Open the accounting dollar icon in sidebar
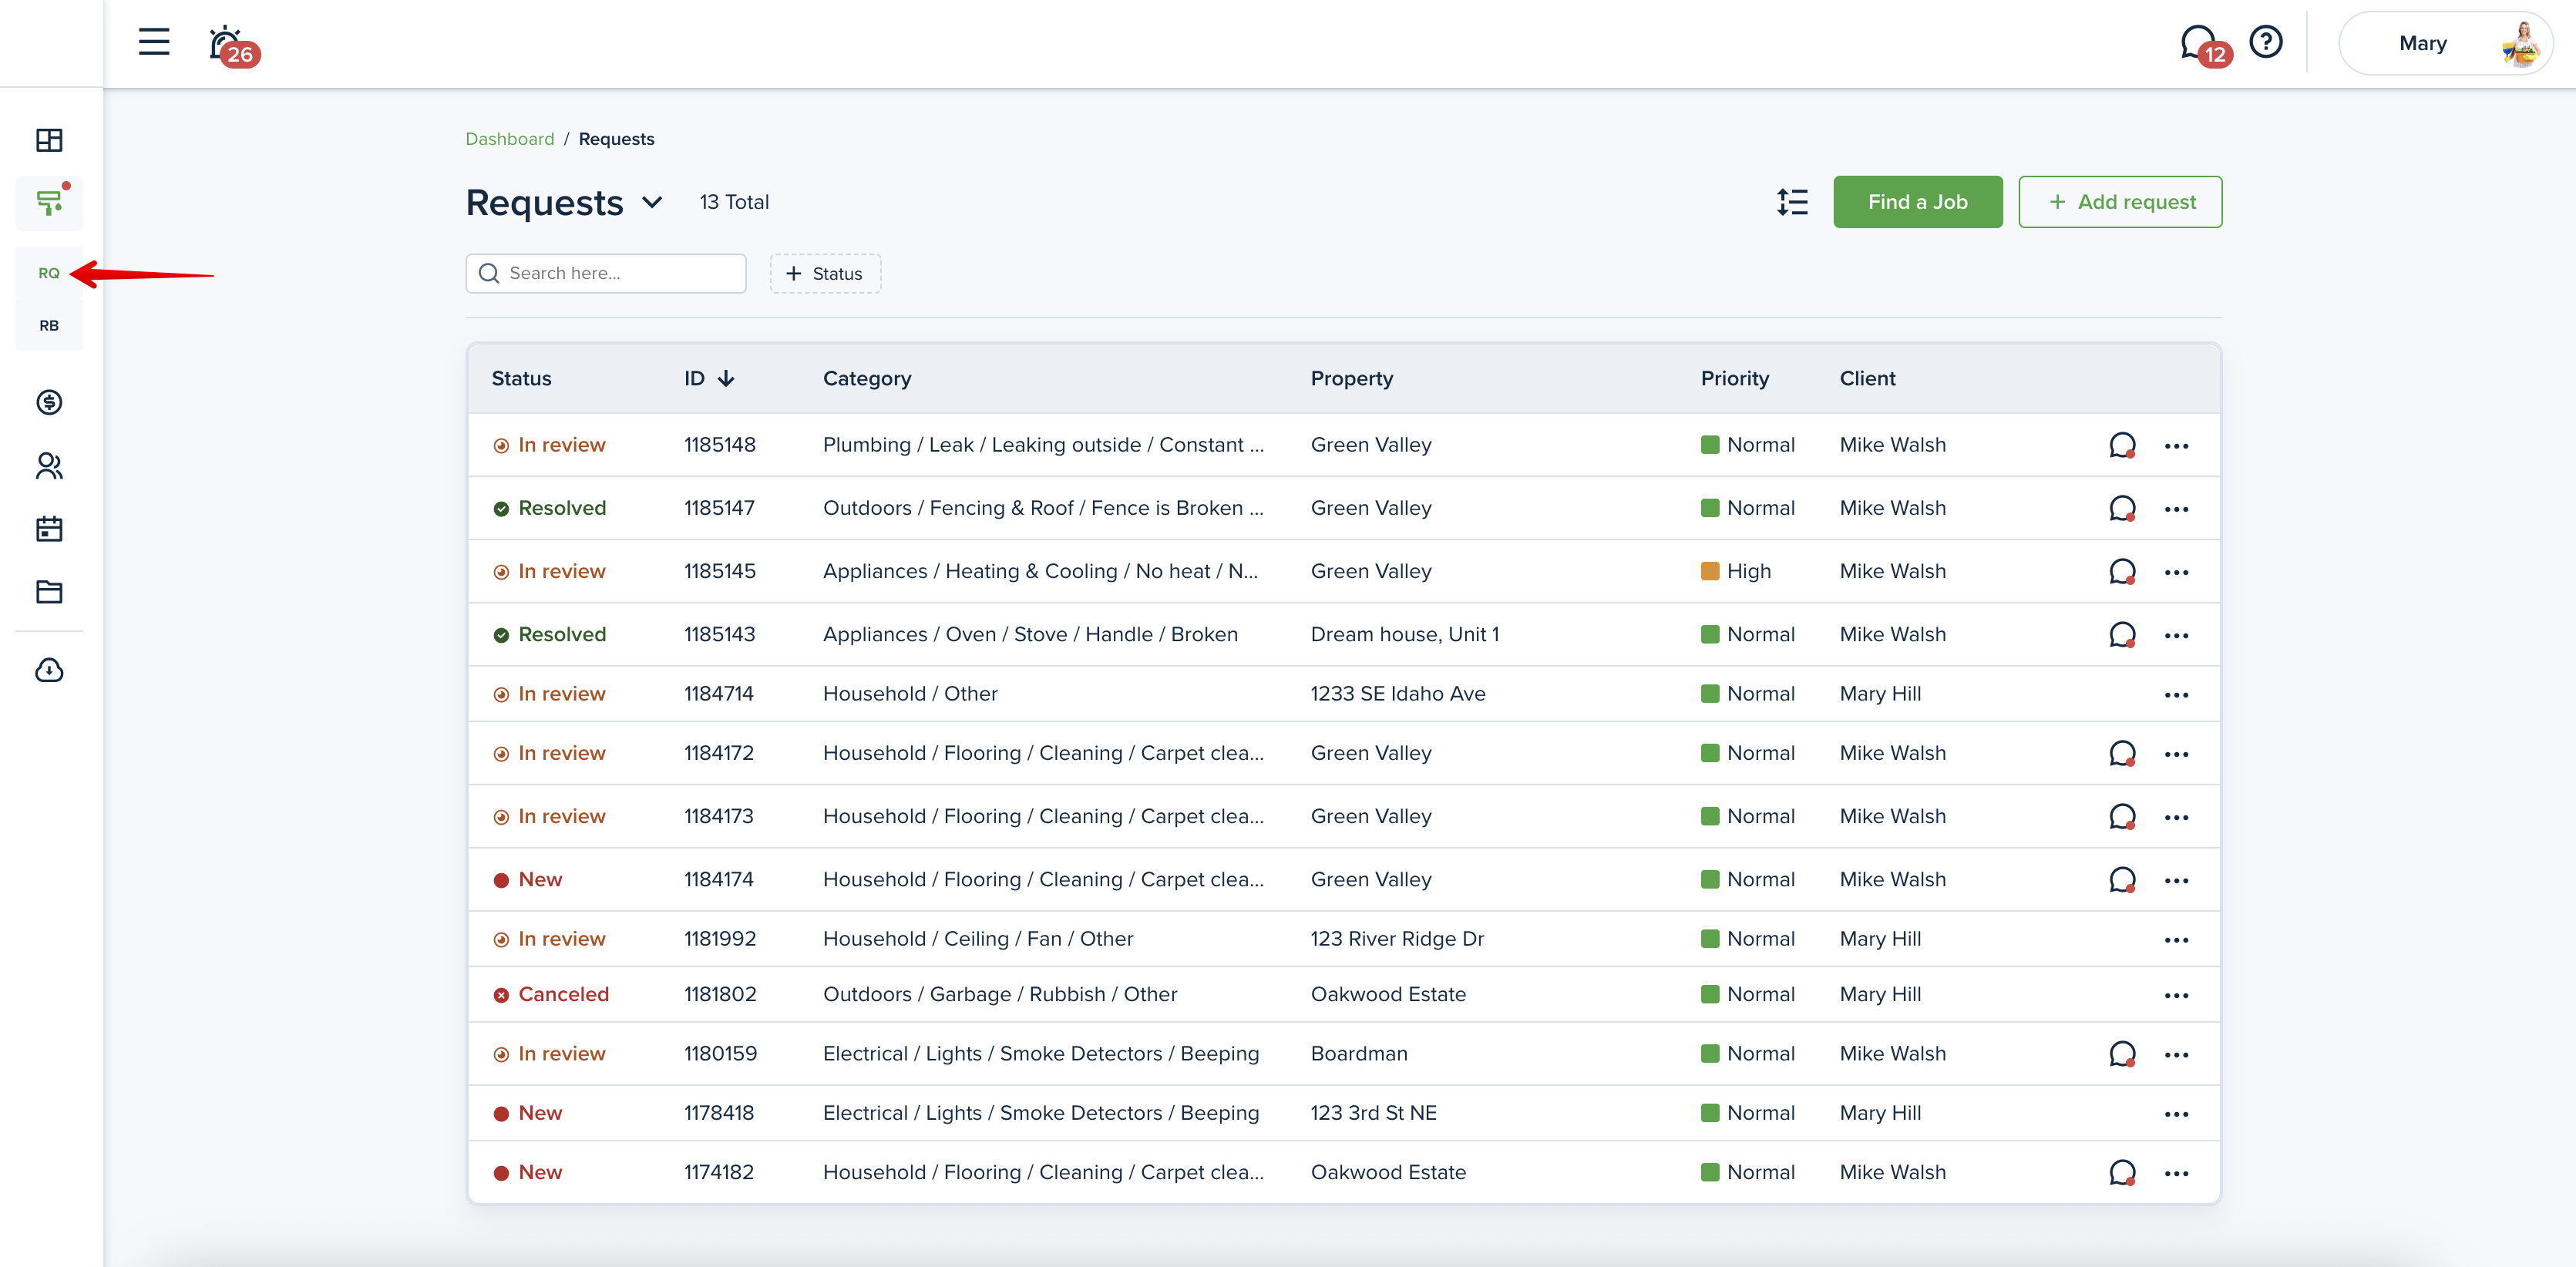The image size is (2576, 1267). coord(49,402)
